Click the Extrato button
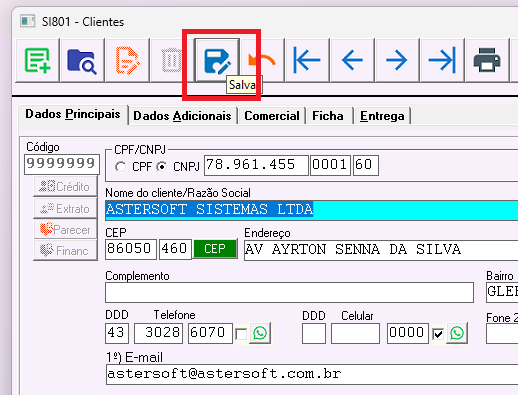Viewport: 518px width, 395px height. [x=65, y=209]
